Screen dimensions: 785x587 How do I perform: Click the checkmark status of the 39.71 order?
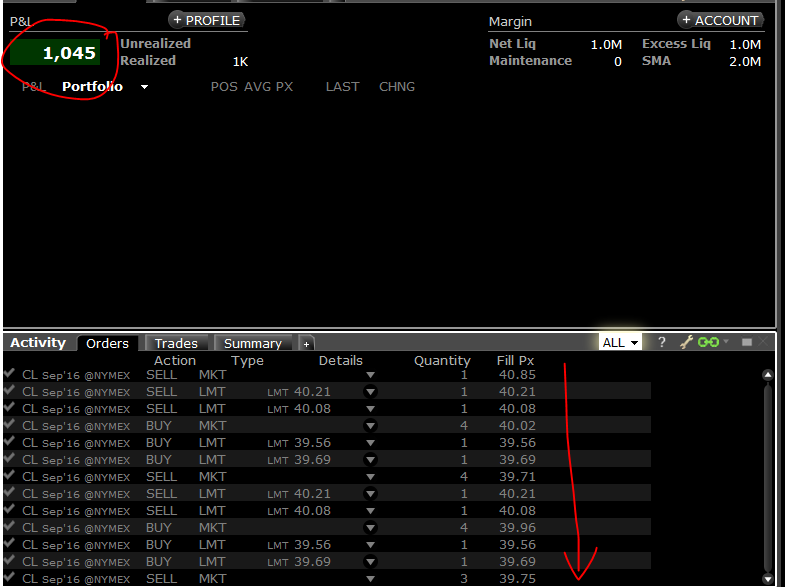(9, 475)
